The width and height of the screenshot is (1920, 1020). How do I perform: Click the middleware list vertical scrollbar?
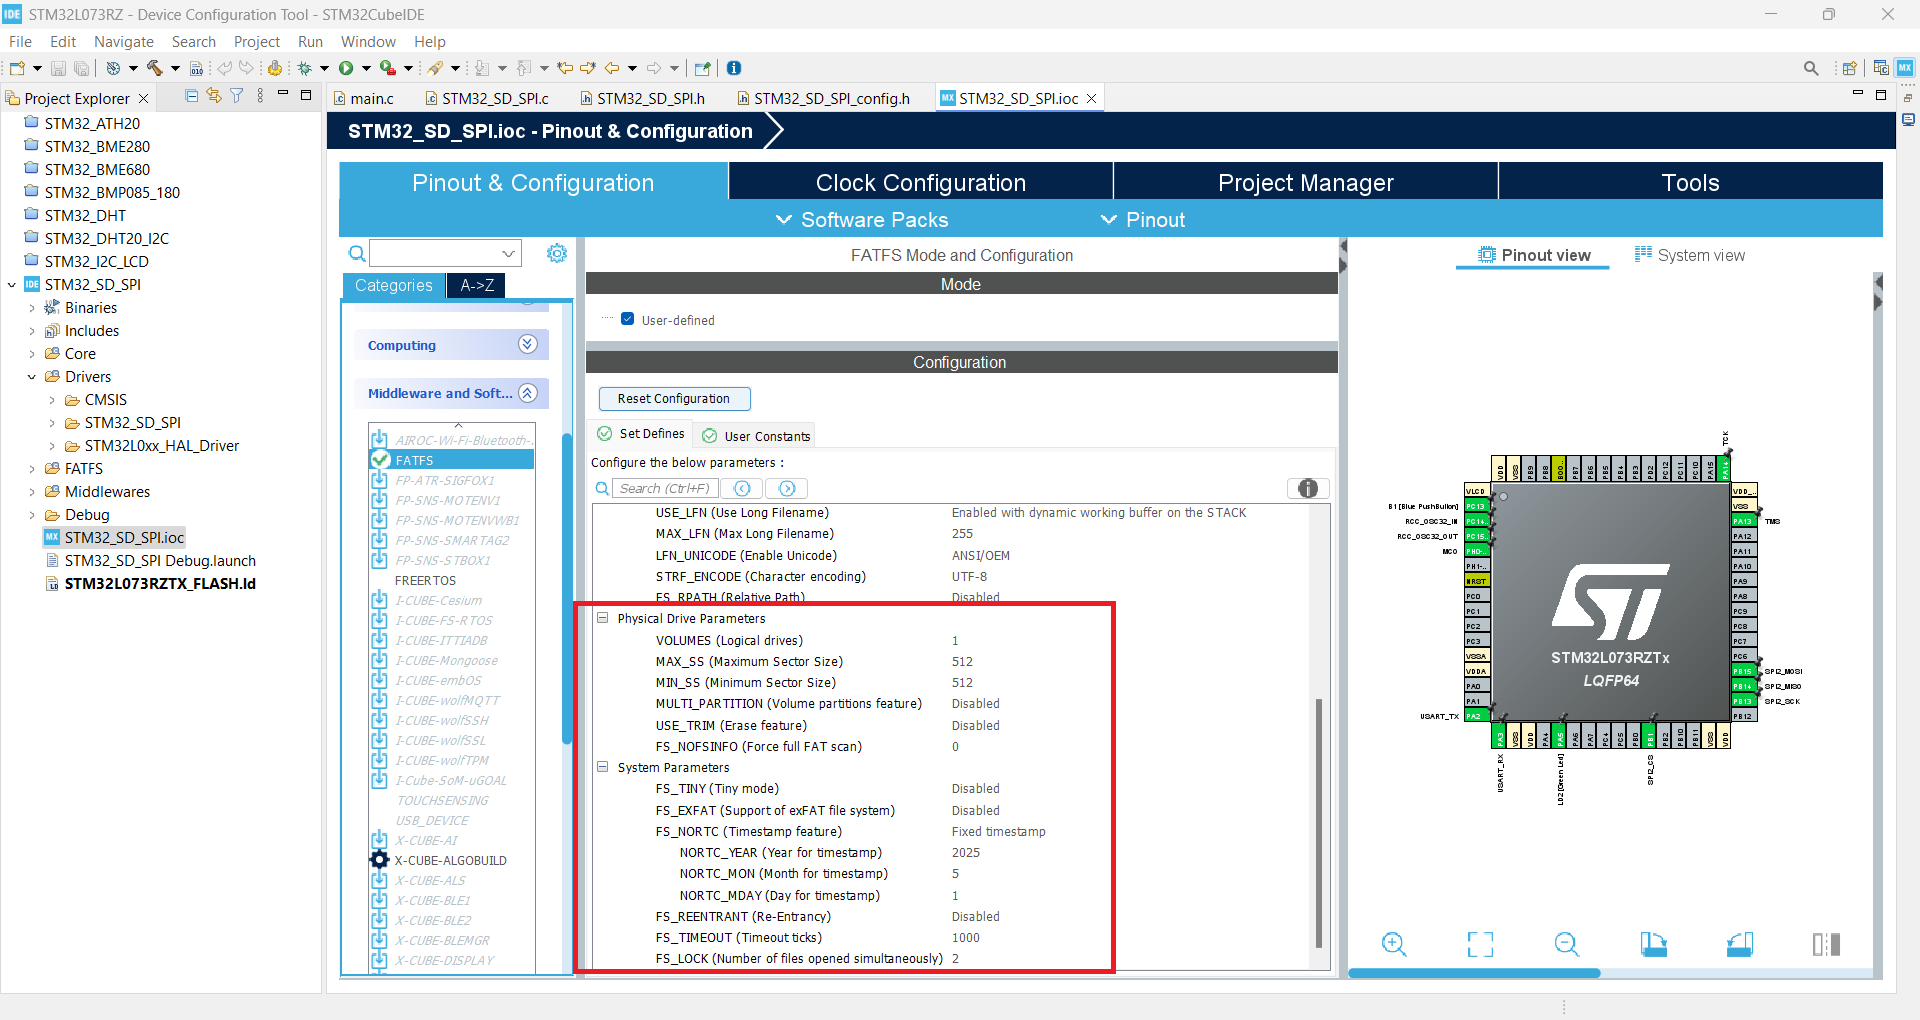[x=567, y=588]
